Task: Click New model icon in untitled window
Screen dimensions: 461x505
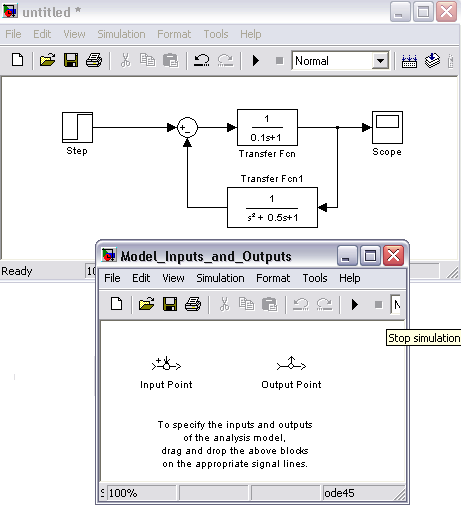Action: (x=17, y=60)
